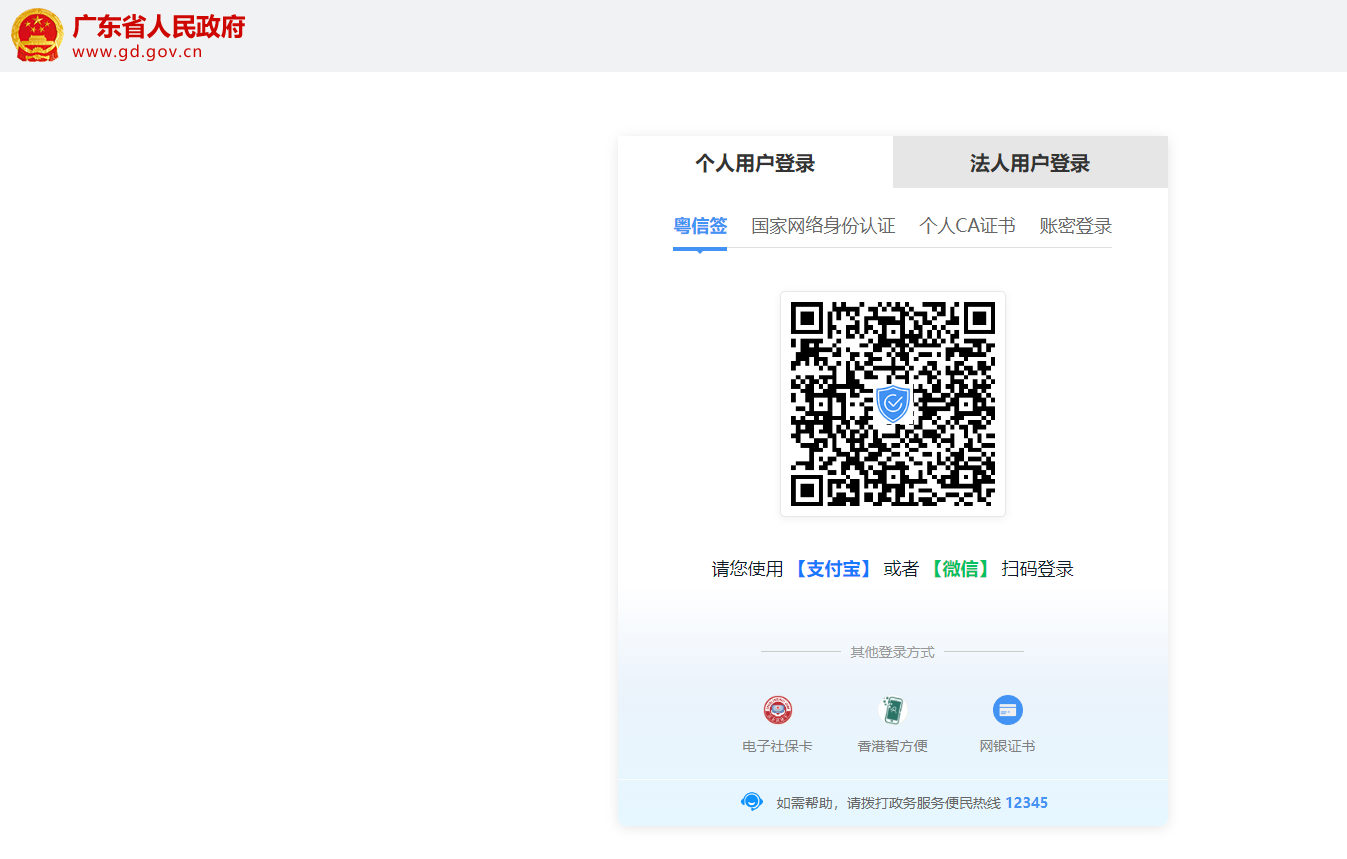Click the www.gd.gov.cn address text
1347x859 pixels.
coord(137,52)
